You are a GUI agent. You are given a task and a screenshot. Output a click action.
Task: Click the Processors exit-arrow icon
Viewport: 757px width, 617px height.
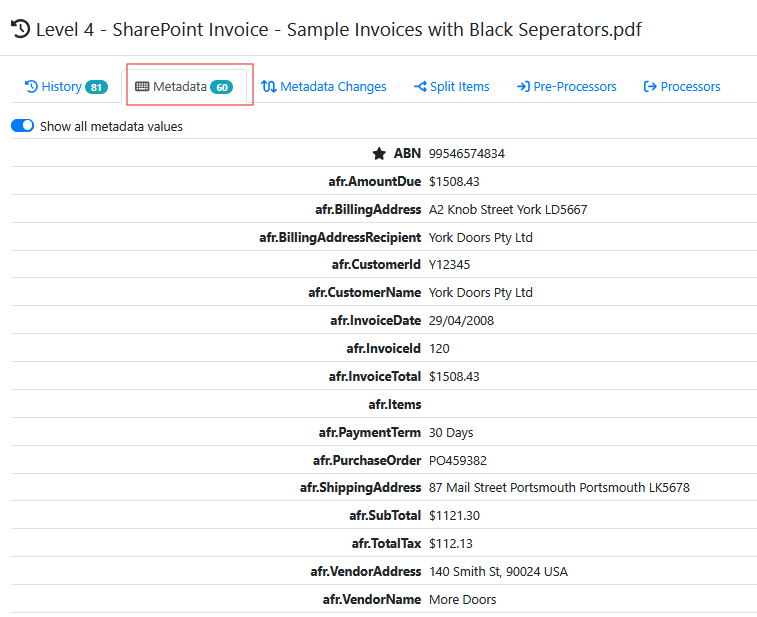(x=650, y=87)
